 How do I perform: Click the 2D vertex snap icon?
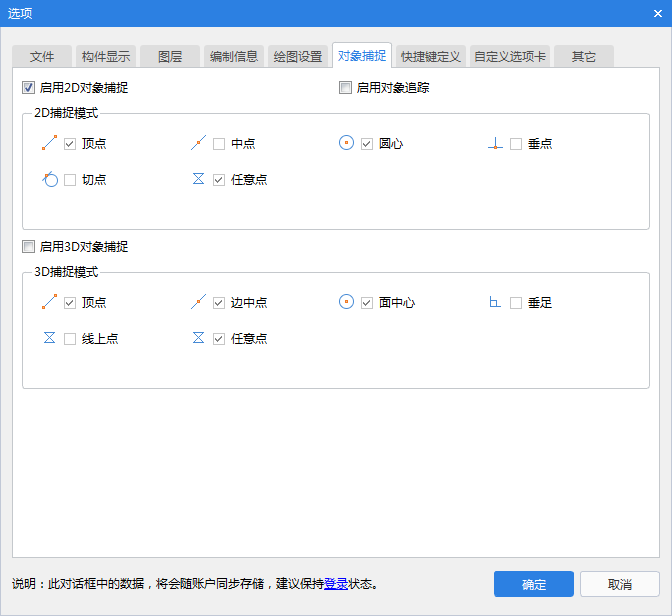pos(49,144)
